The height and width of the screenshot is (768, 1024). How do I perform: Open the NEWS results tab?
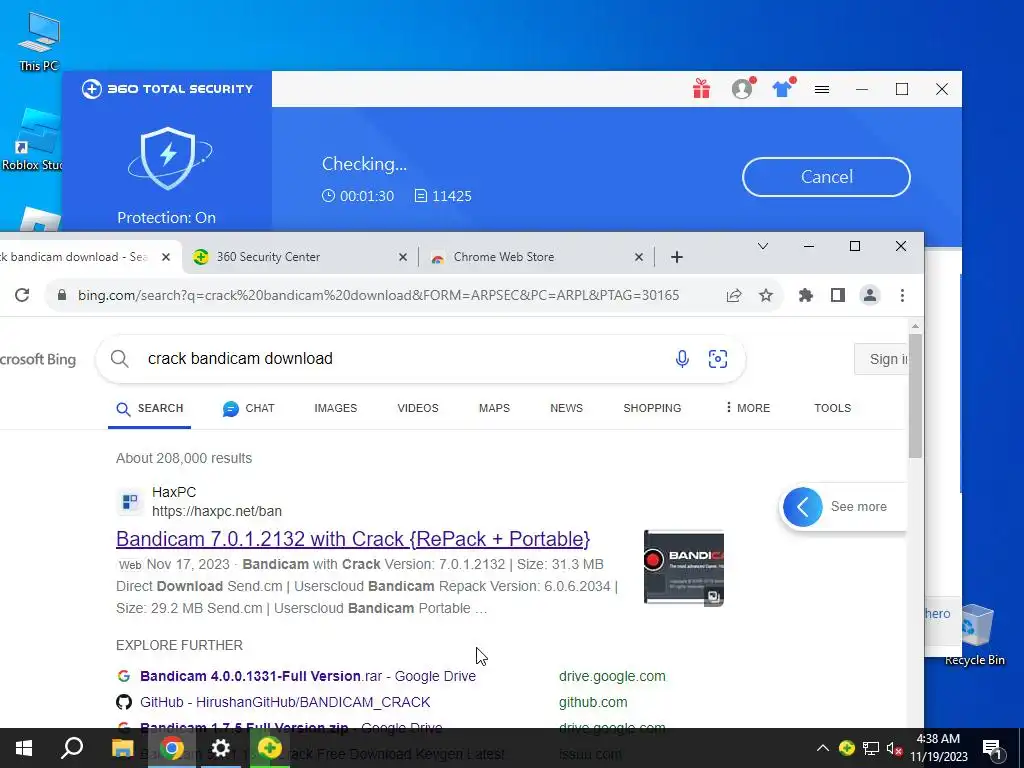click(566, 408)
